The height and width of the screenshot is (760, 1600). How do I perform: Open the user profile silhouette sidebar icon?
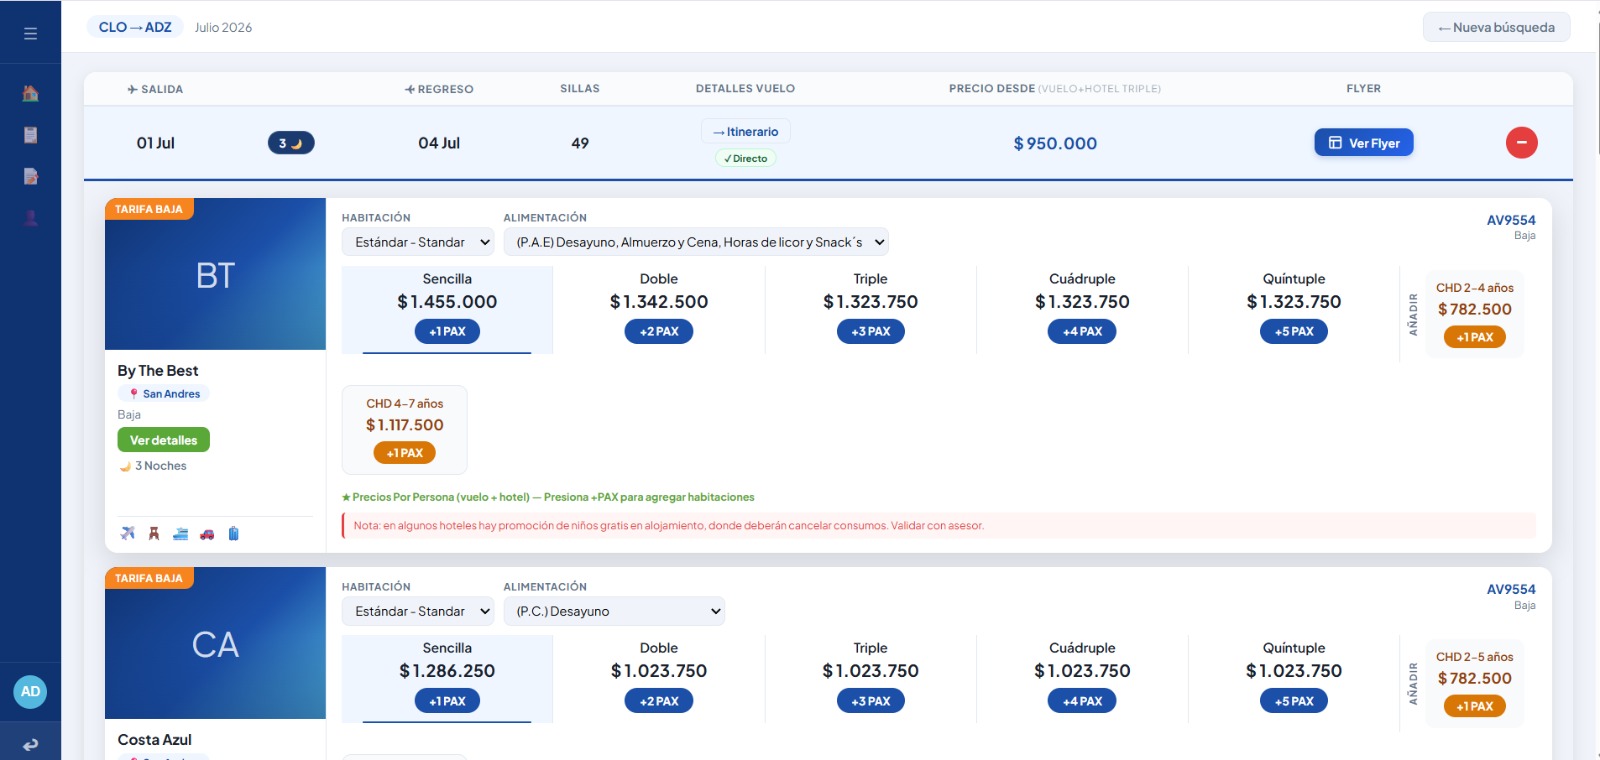click(30, 218)
